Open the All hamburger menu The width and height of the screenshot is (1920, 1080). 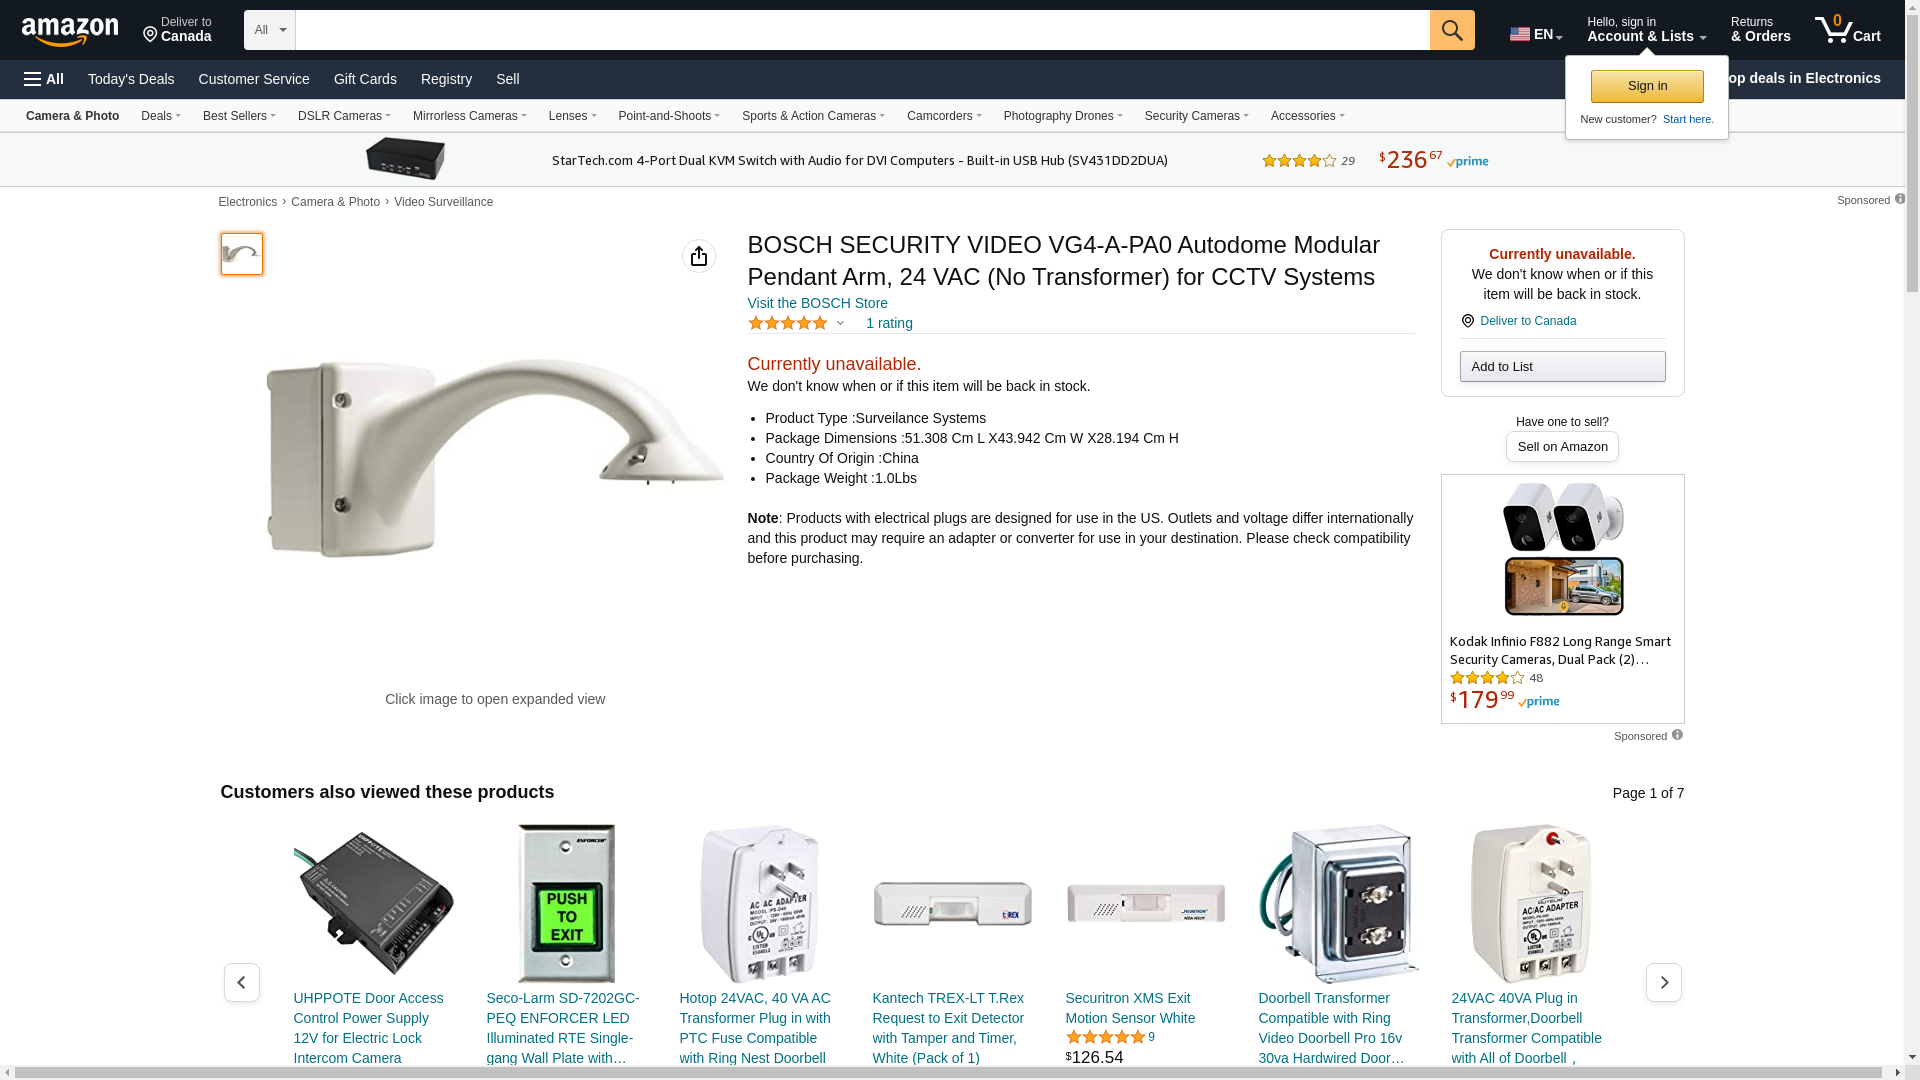(x=44, y=79)
